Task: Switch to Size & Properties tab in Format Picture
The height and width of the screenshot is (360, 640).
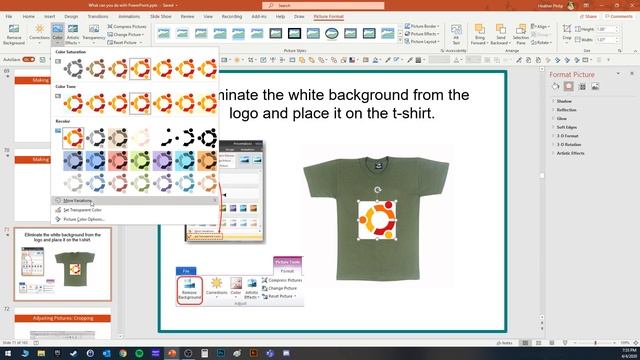Action: [x=582, y=86]
